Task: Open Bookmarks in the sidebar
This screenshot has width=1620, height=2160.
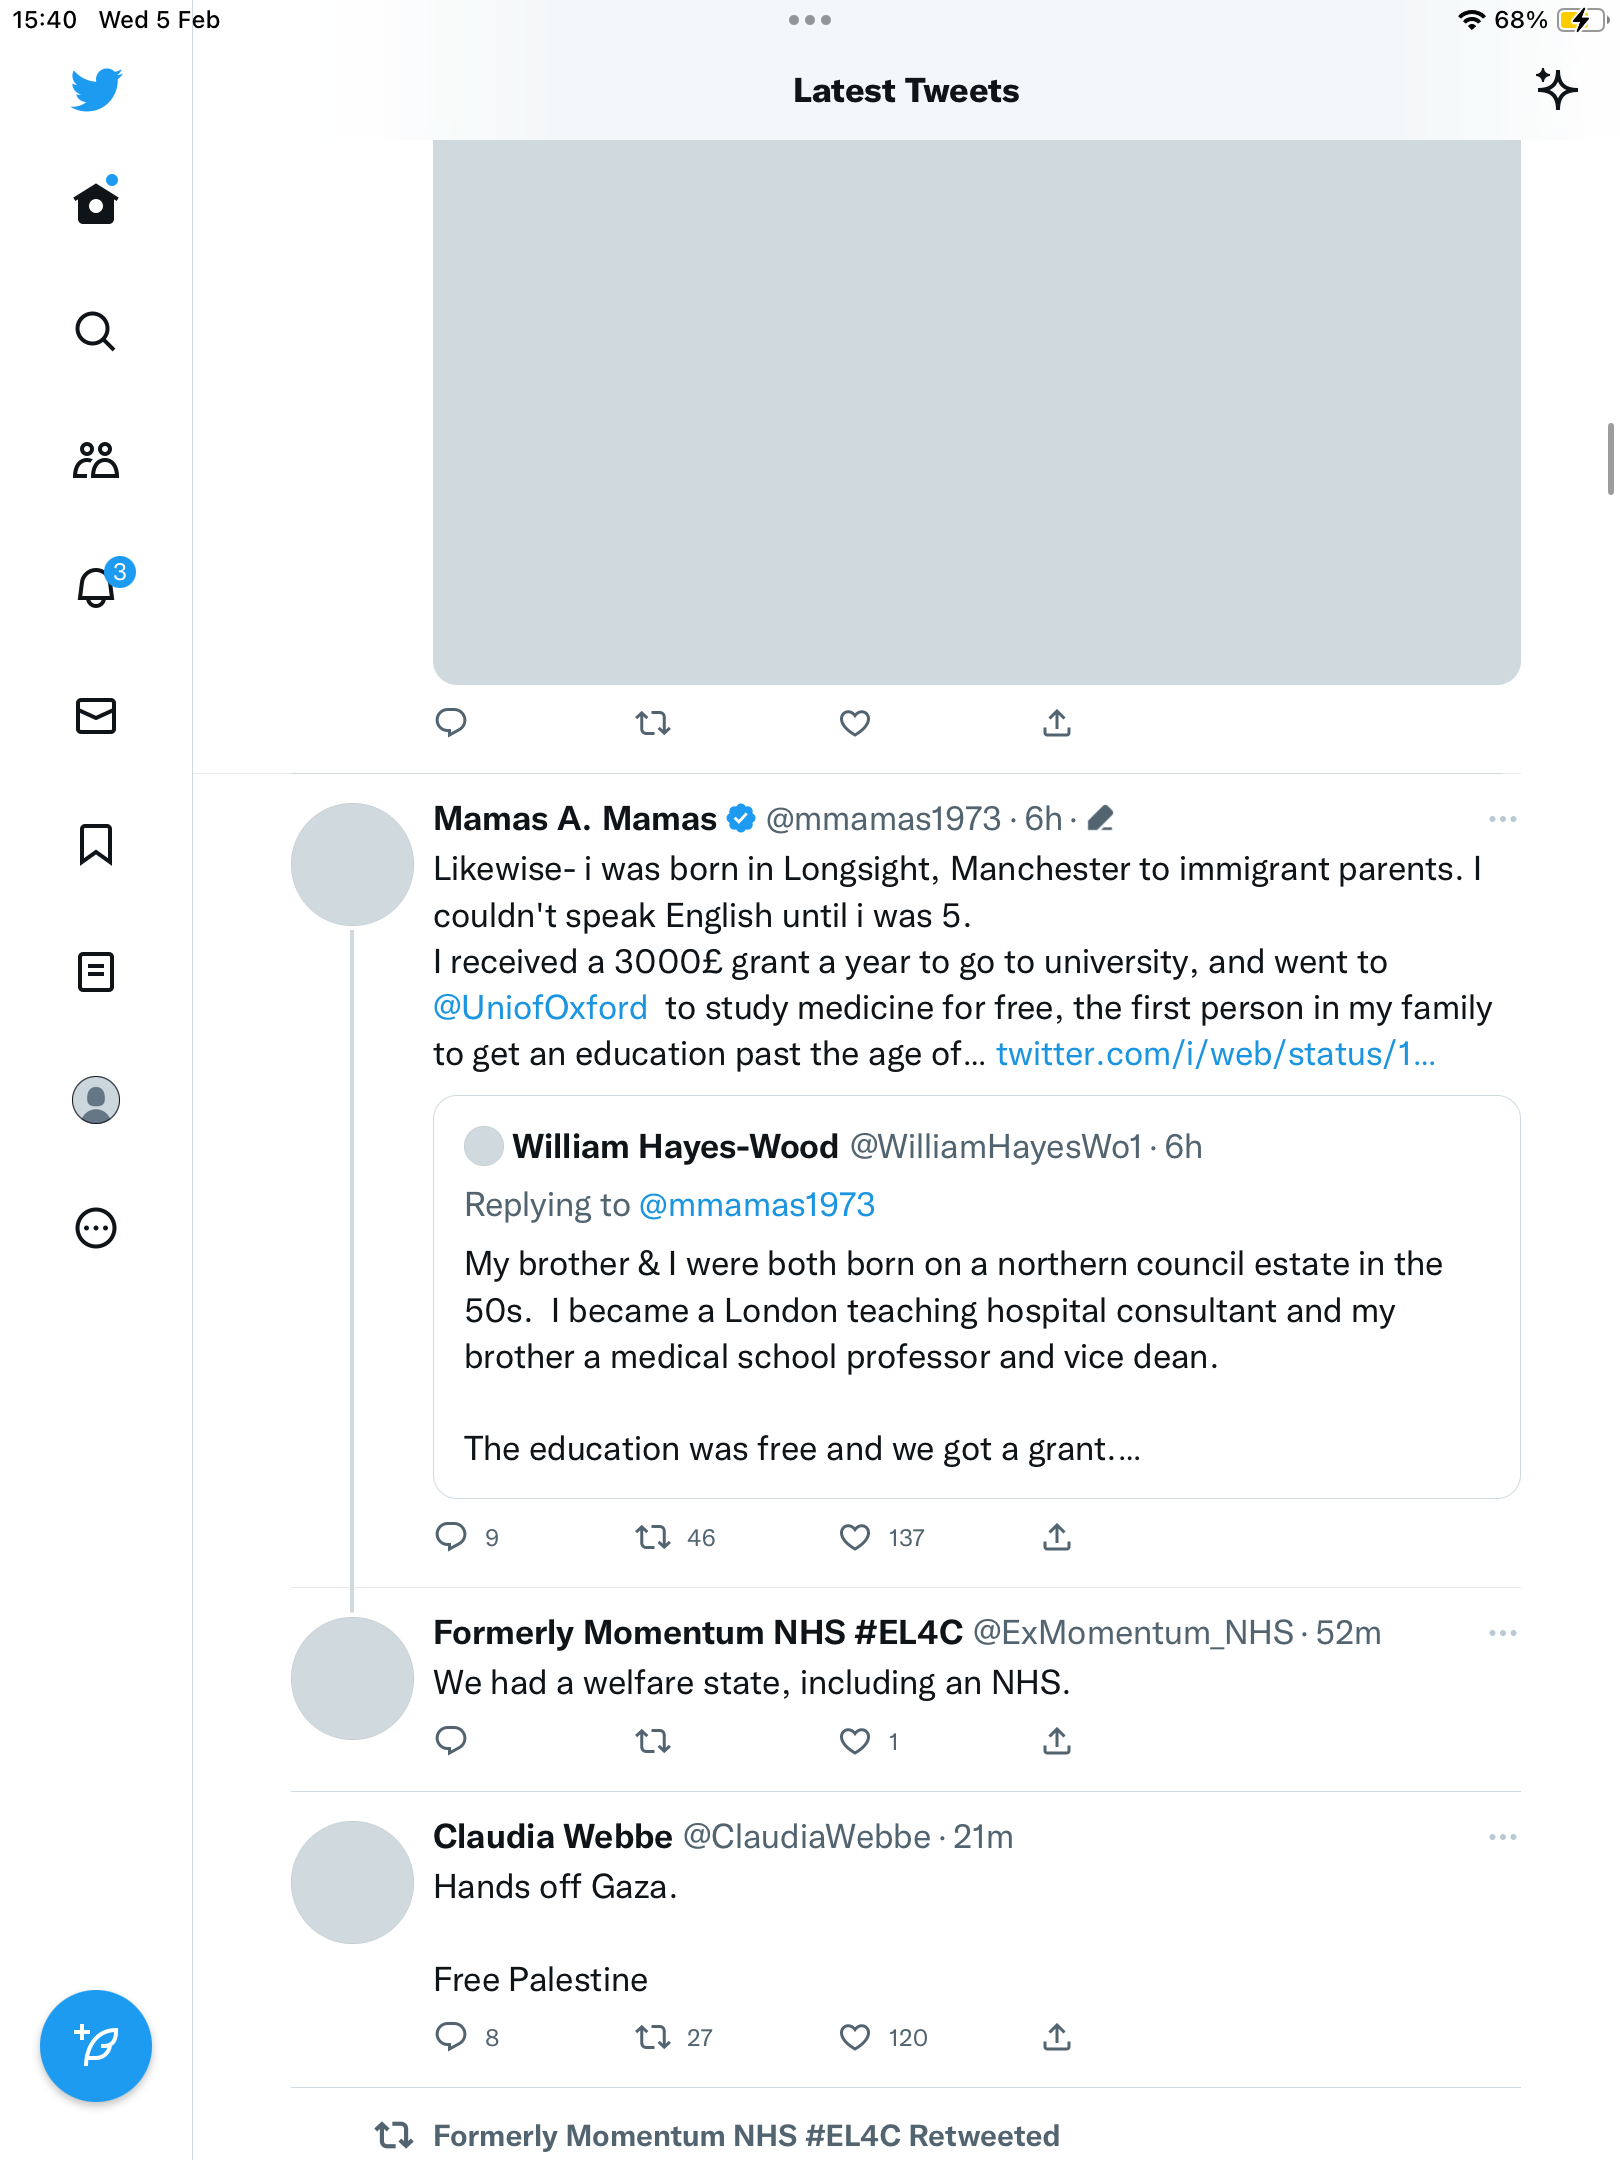Action: point(96,844)
